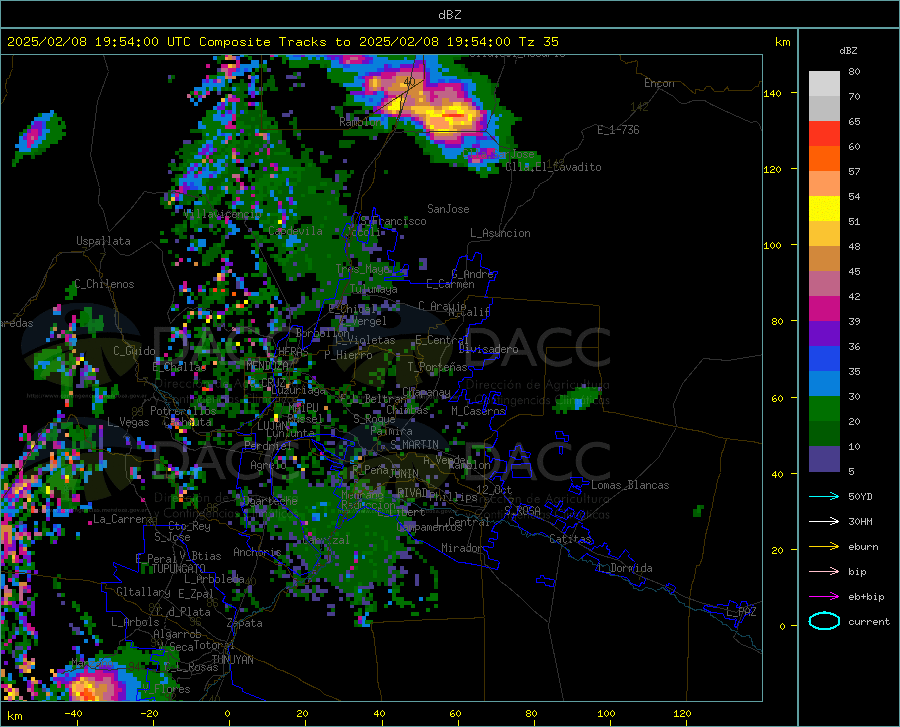Click the 'Uspallata' map label
Image resolution: width=900 pixels, height=727 pixels.
click(x=103, y=241)
